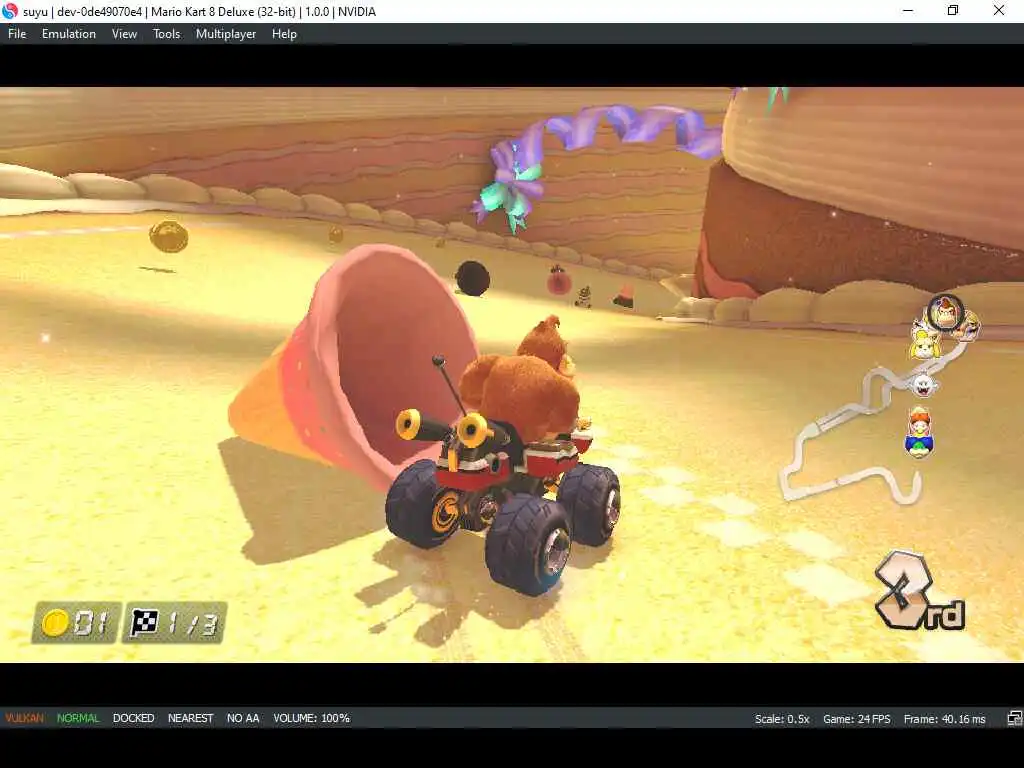This screenshot has width=1024, height=768.
Task: Click the multiplayer status icon in status bar
Action: (1014, 718)
